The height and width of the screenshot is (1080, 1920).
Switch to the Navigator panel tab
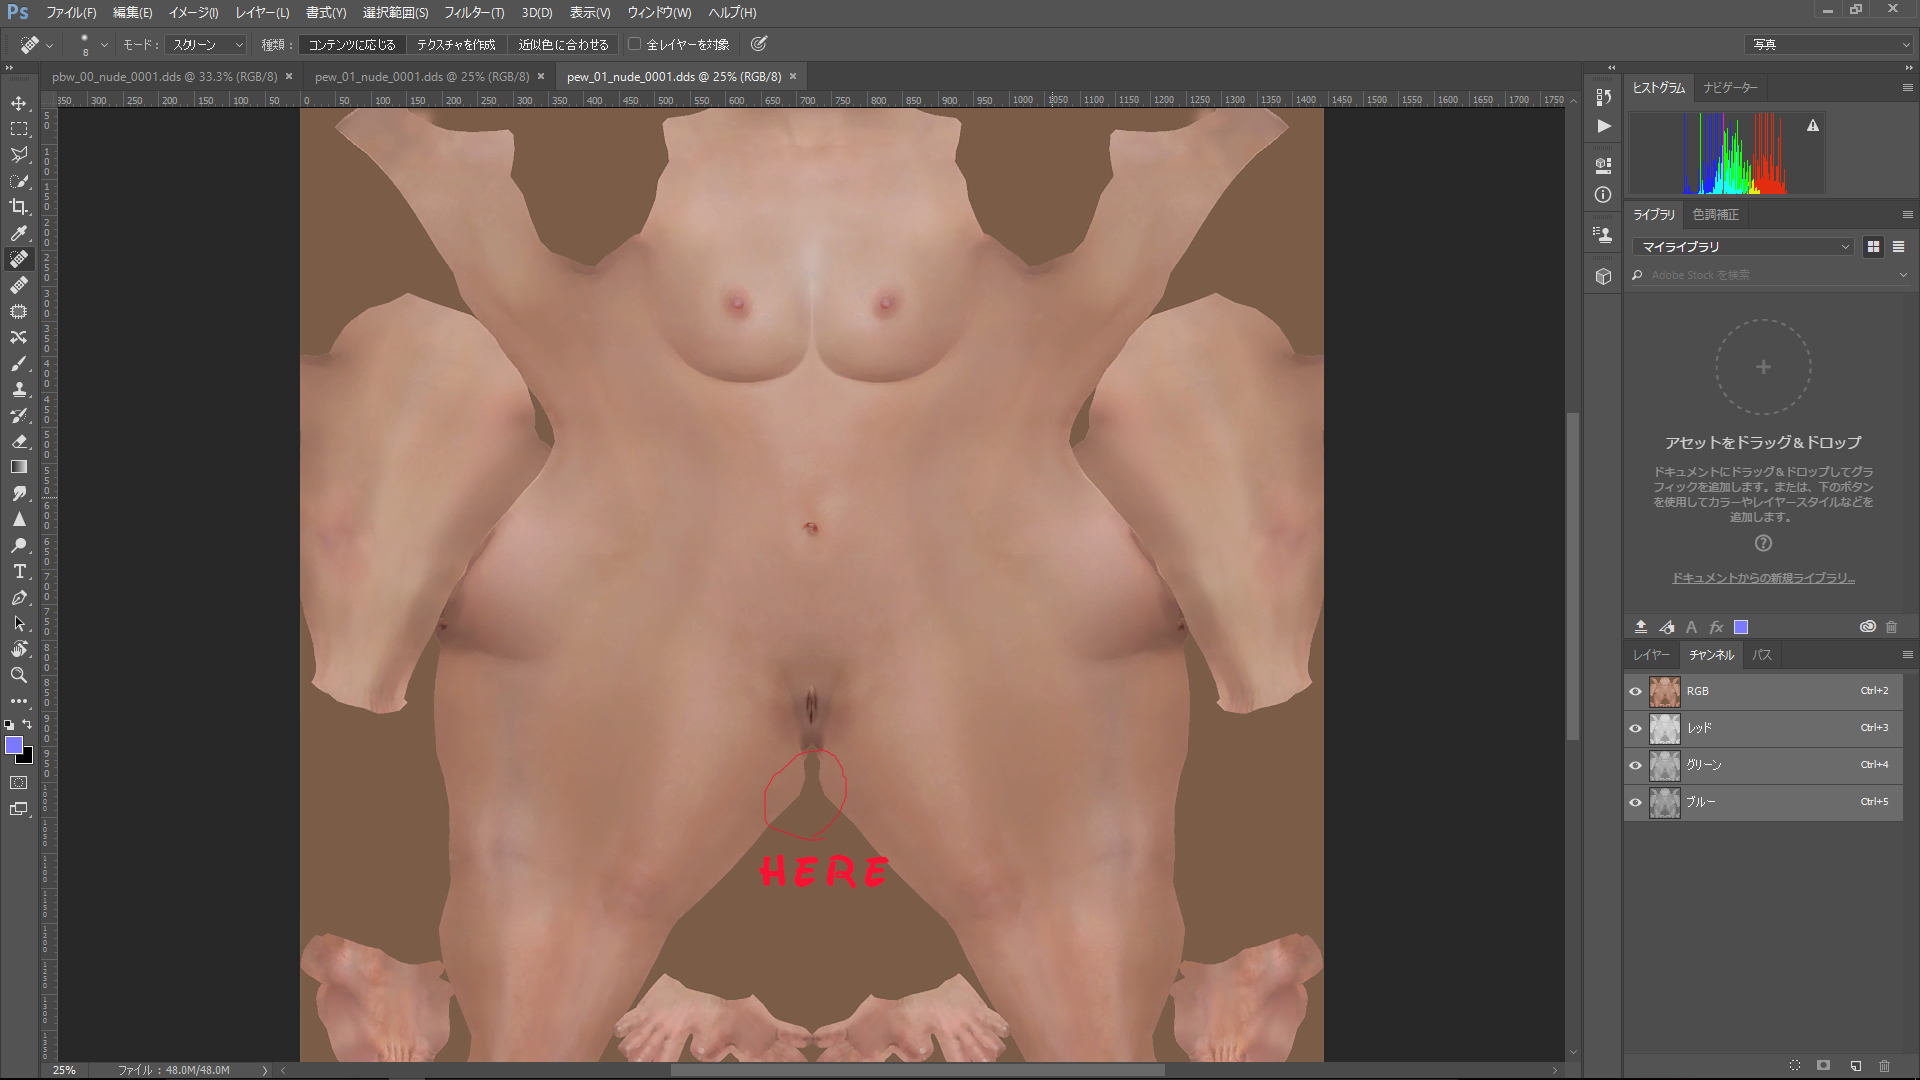point(1730,88)
